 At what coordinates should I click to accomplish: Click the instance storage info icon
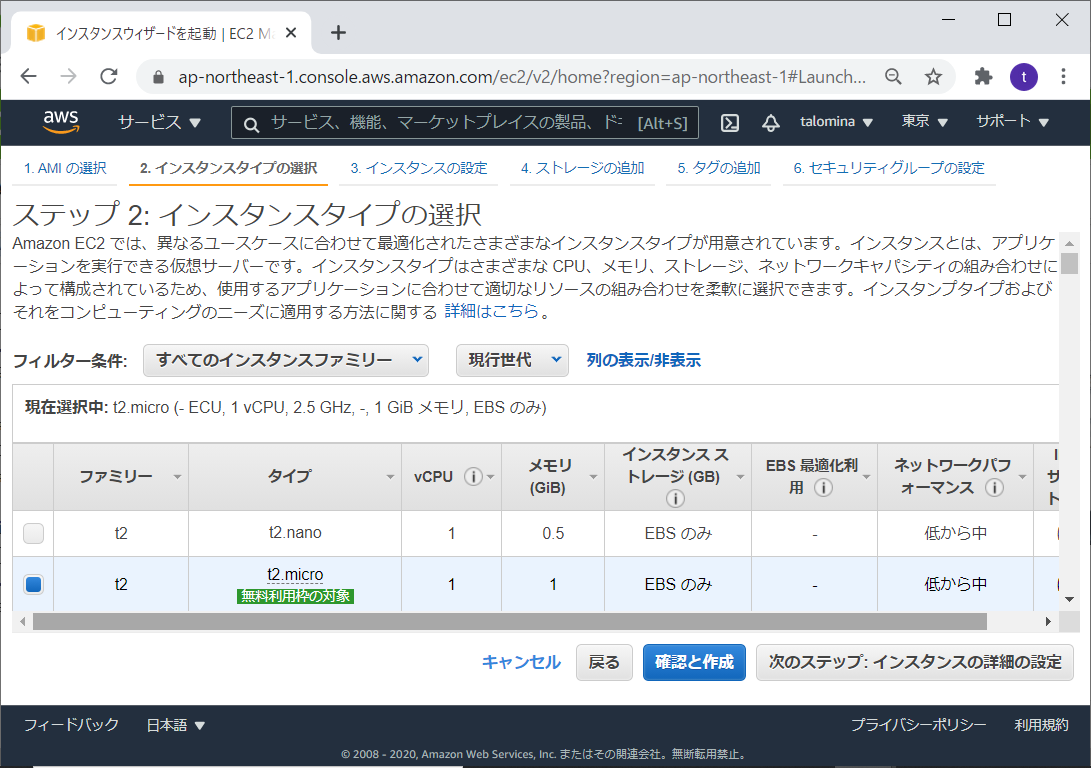coord(675,498)
